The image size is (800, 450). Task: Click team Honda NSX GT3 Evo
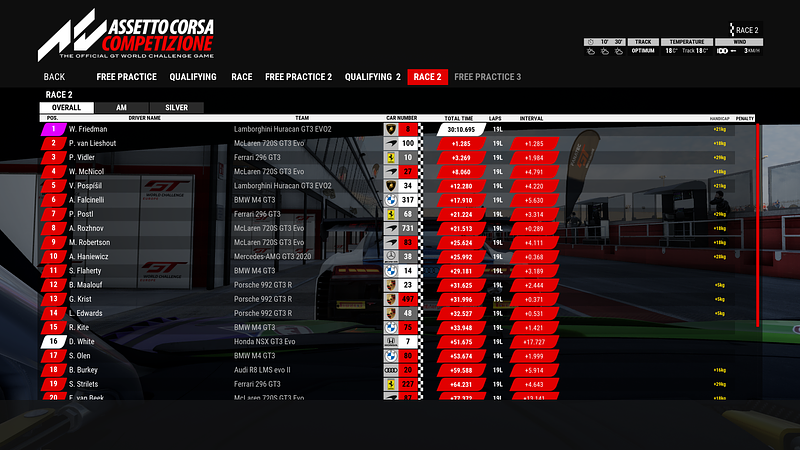[264, 342]
